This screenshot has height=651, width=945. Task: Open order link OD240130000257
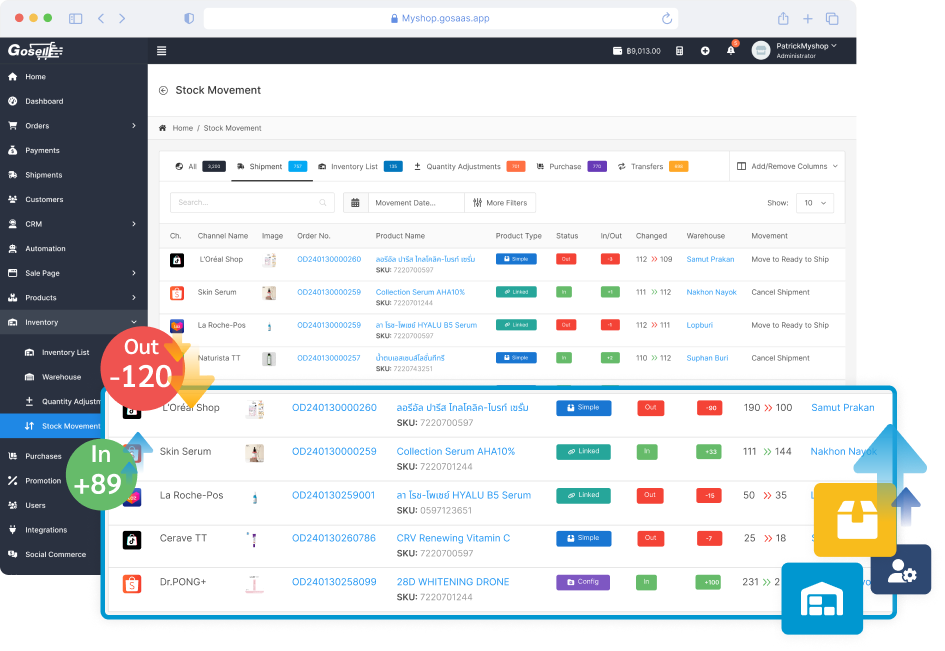pos(328,358)
